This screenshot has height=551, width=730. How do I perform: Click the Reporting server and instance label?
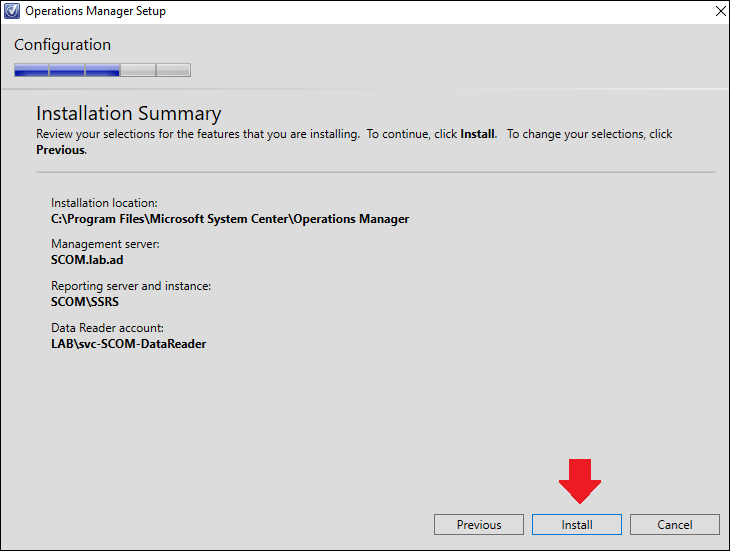coord(131,286)
